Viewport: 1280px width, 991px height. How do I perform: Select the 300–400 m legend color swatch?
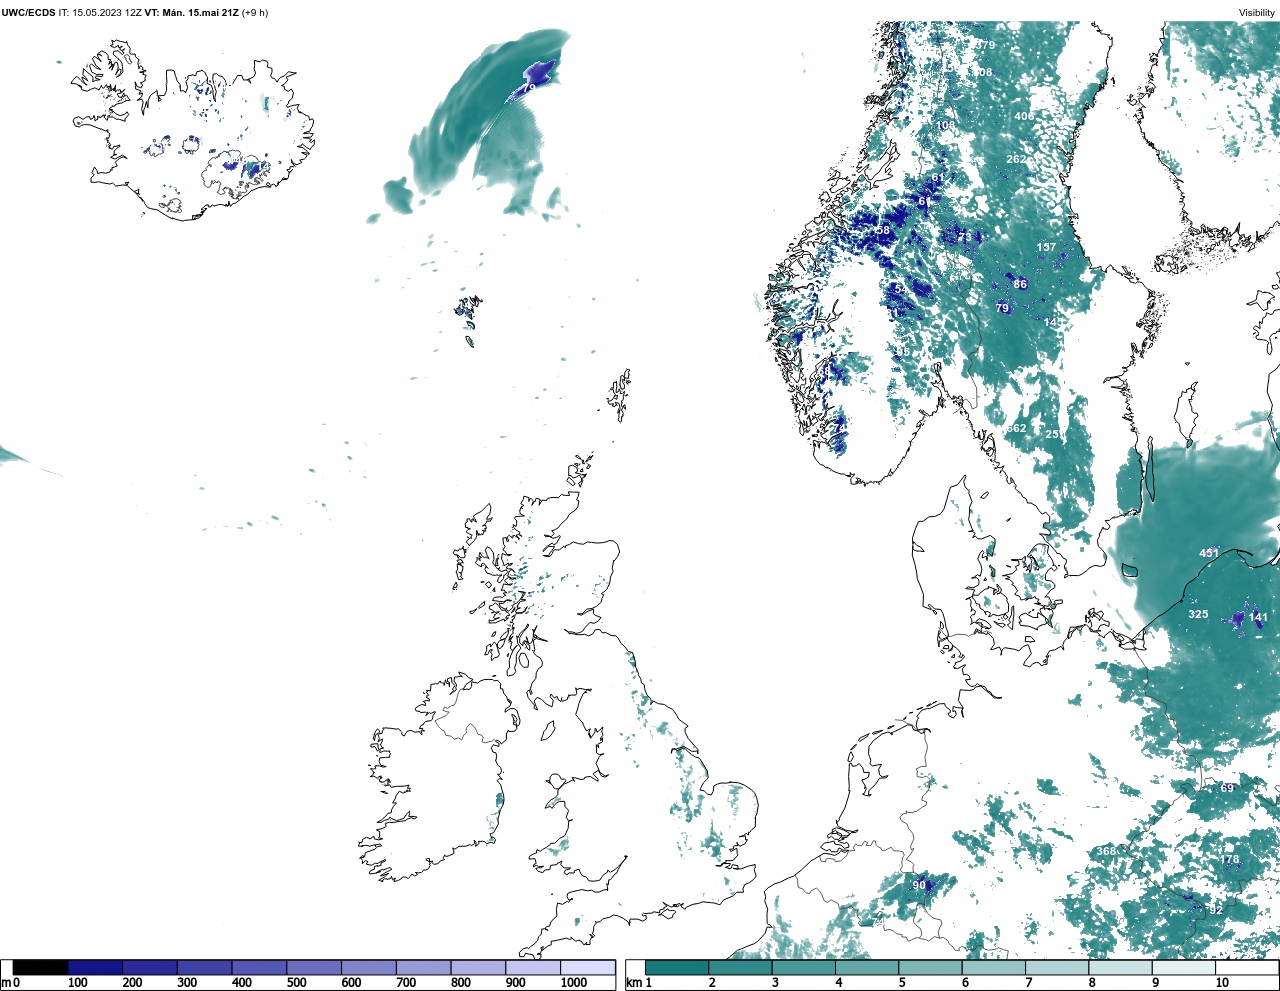coord(204,968)
